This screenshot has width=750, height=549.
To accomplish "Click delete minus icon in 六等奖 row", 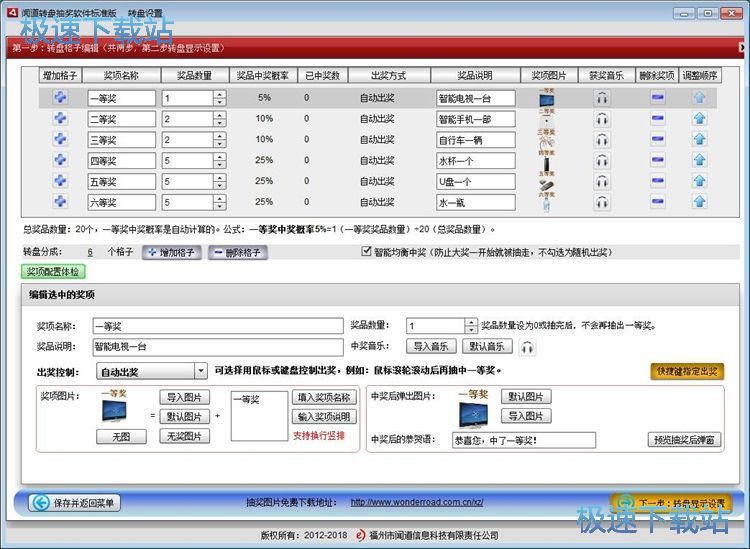I will click(657, 203).
